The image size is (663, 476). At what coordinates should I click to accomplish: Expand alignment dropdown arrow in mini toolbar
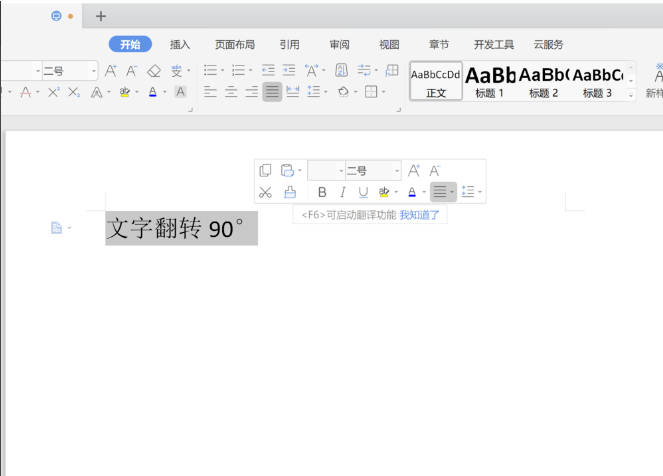(452, 192)
